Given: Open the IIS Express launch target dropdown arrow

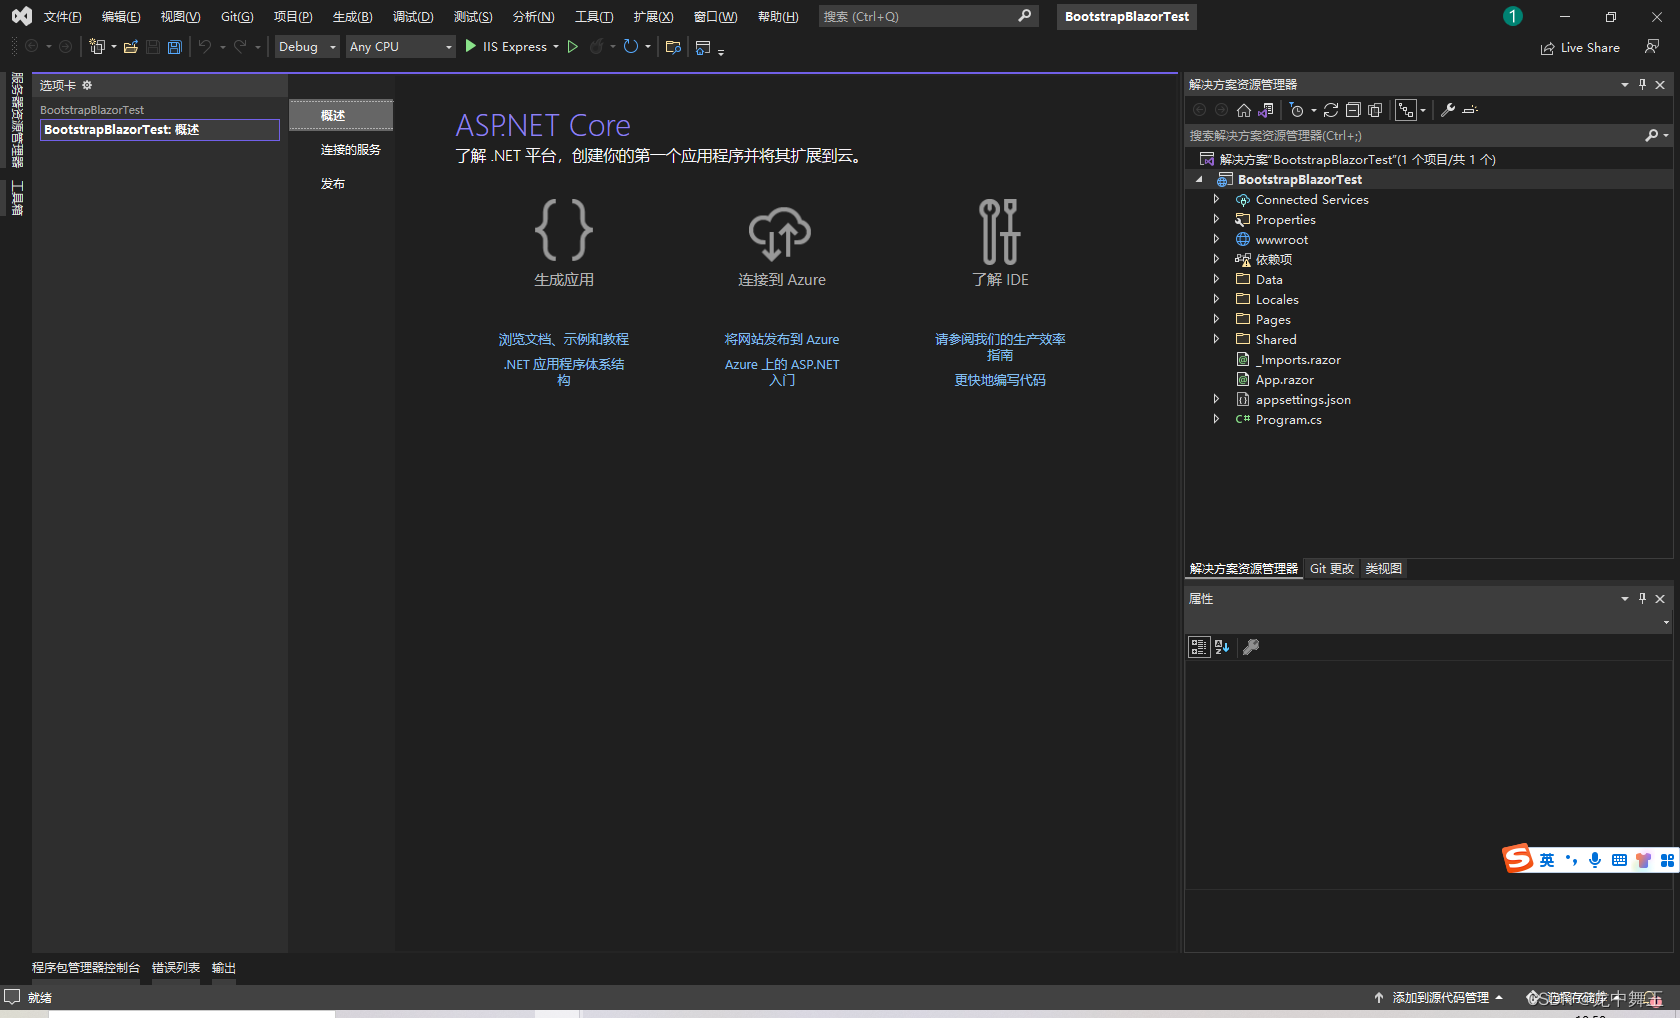Looking at the screenshot, I should click(556, 47).
